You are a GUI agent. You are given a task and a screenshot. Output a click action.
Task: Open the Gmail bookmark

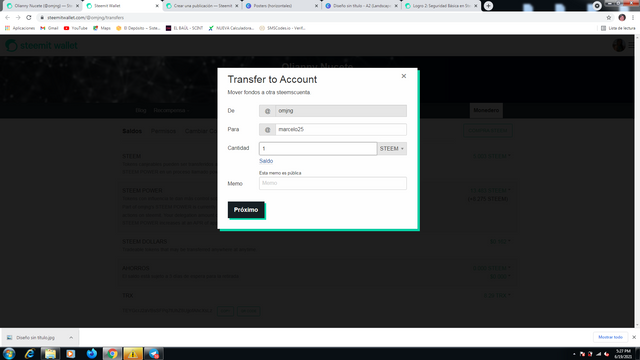49,28
